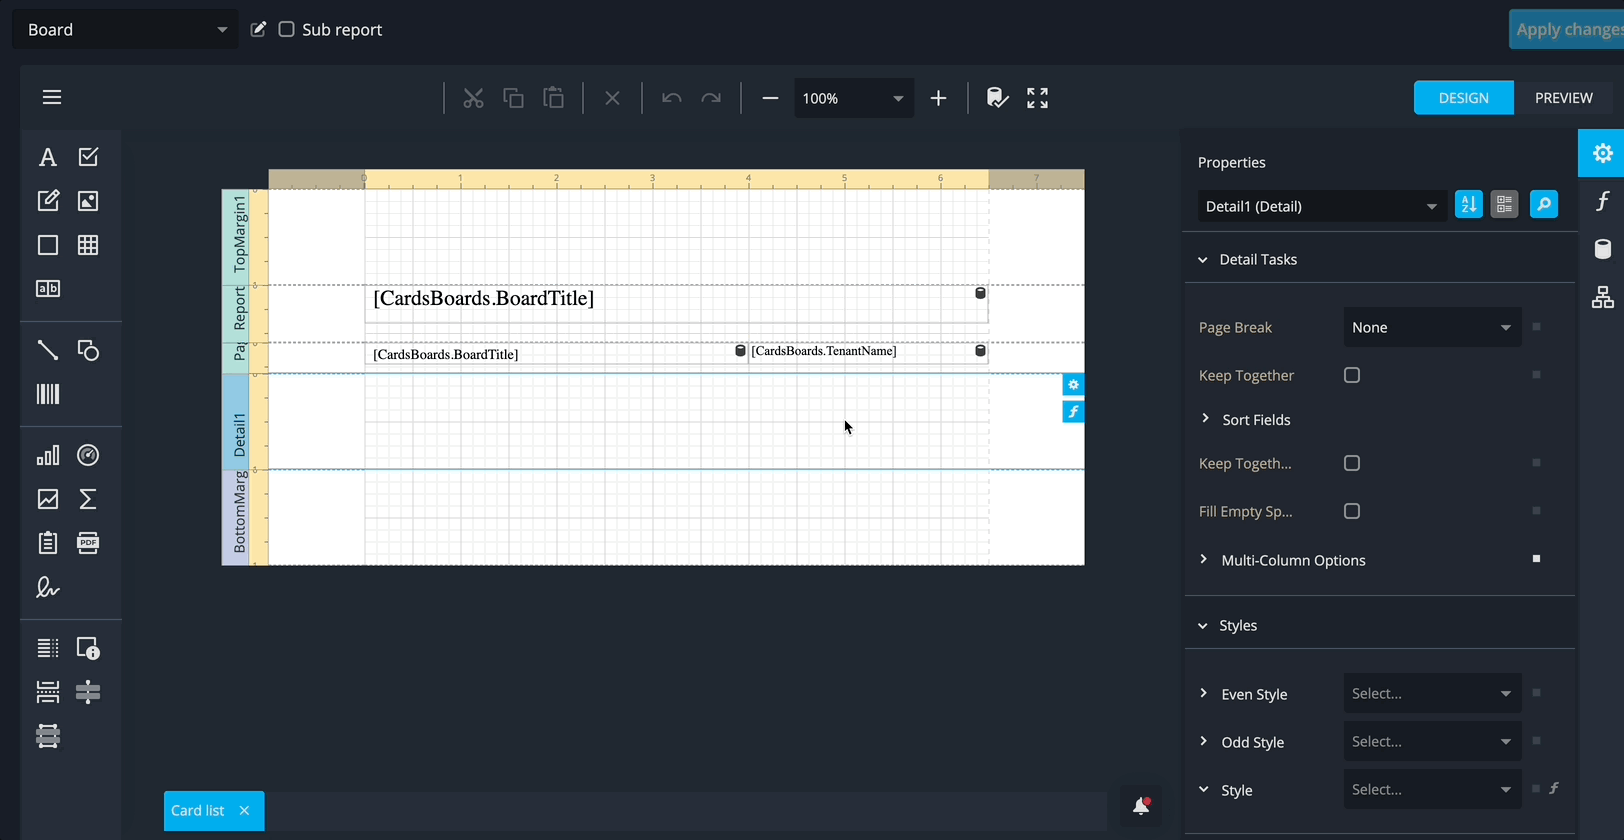This screenshot has width=1624, height=840.
Task: Select the Chart toolbox control
Action: (48, 455)
